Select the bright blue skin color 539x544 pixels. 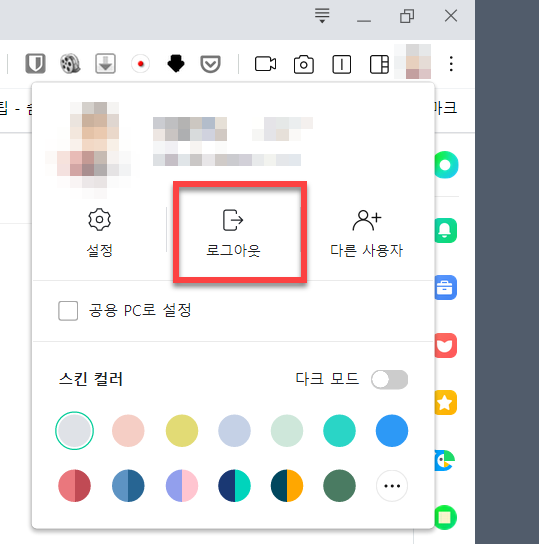click(392, 431)
